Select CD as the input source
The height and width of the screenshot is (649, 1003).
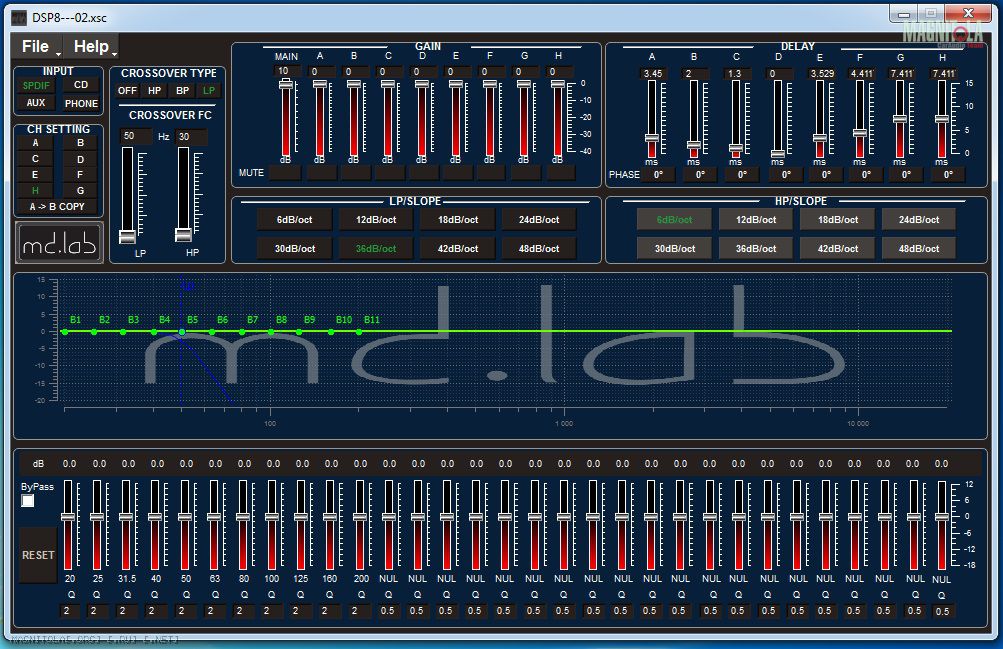coord(81,84)
